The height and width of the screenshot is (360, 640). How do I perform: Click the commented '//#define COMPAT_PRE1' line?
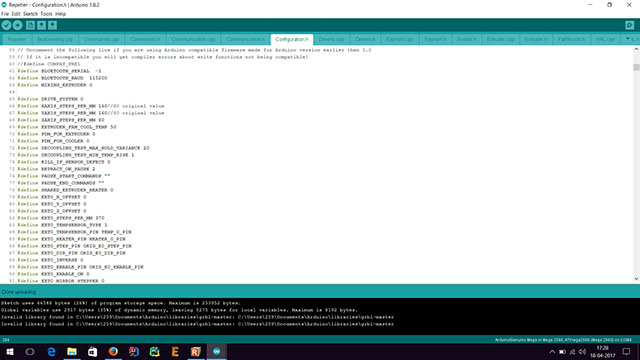coord(49,64)
